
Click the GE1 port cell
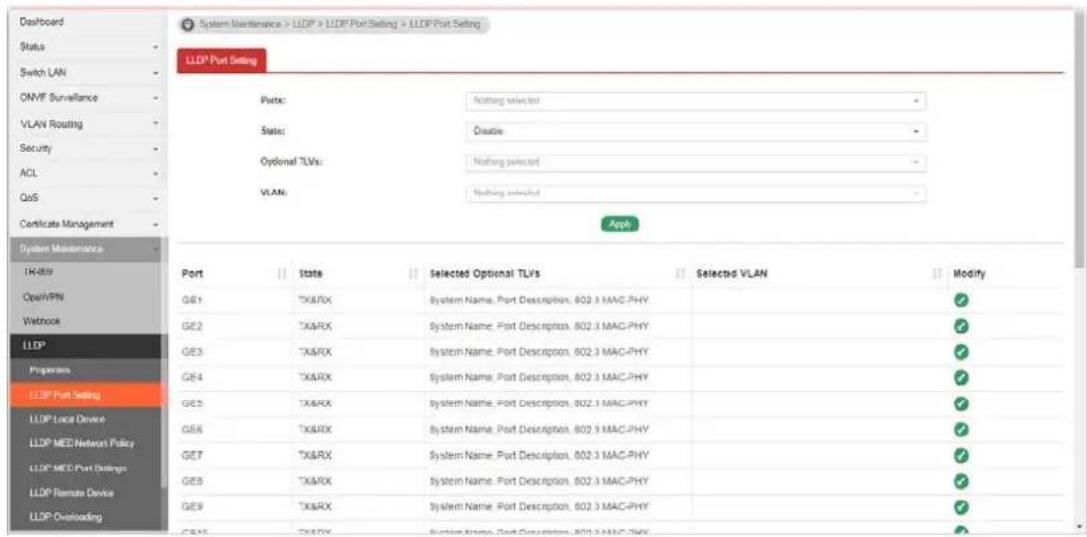click(x=191, y=301)
